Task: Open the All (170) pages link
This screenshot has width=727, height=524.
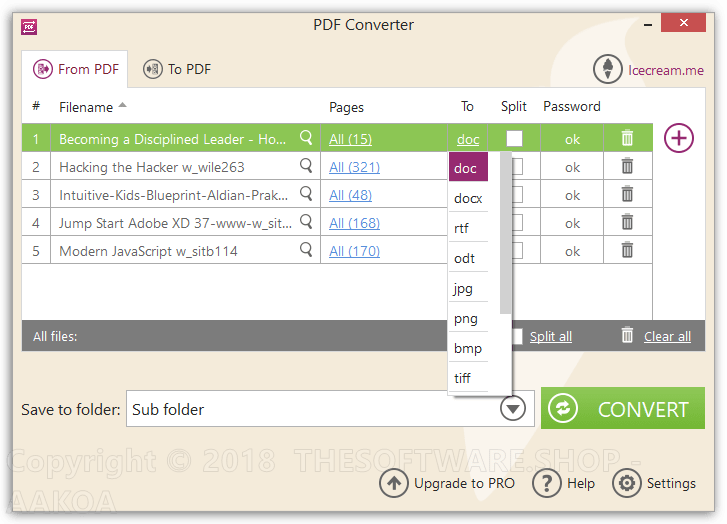Action: pyautogui.click(x=354, y=251)
